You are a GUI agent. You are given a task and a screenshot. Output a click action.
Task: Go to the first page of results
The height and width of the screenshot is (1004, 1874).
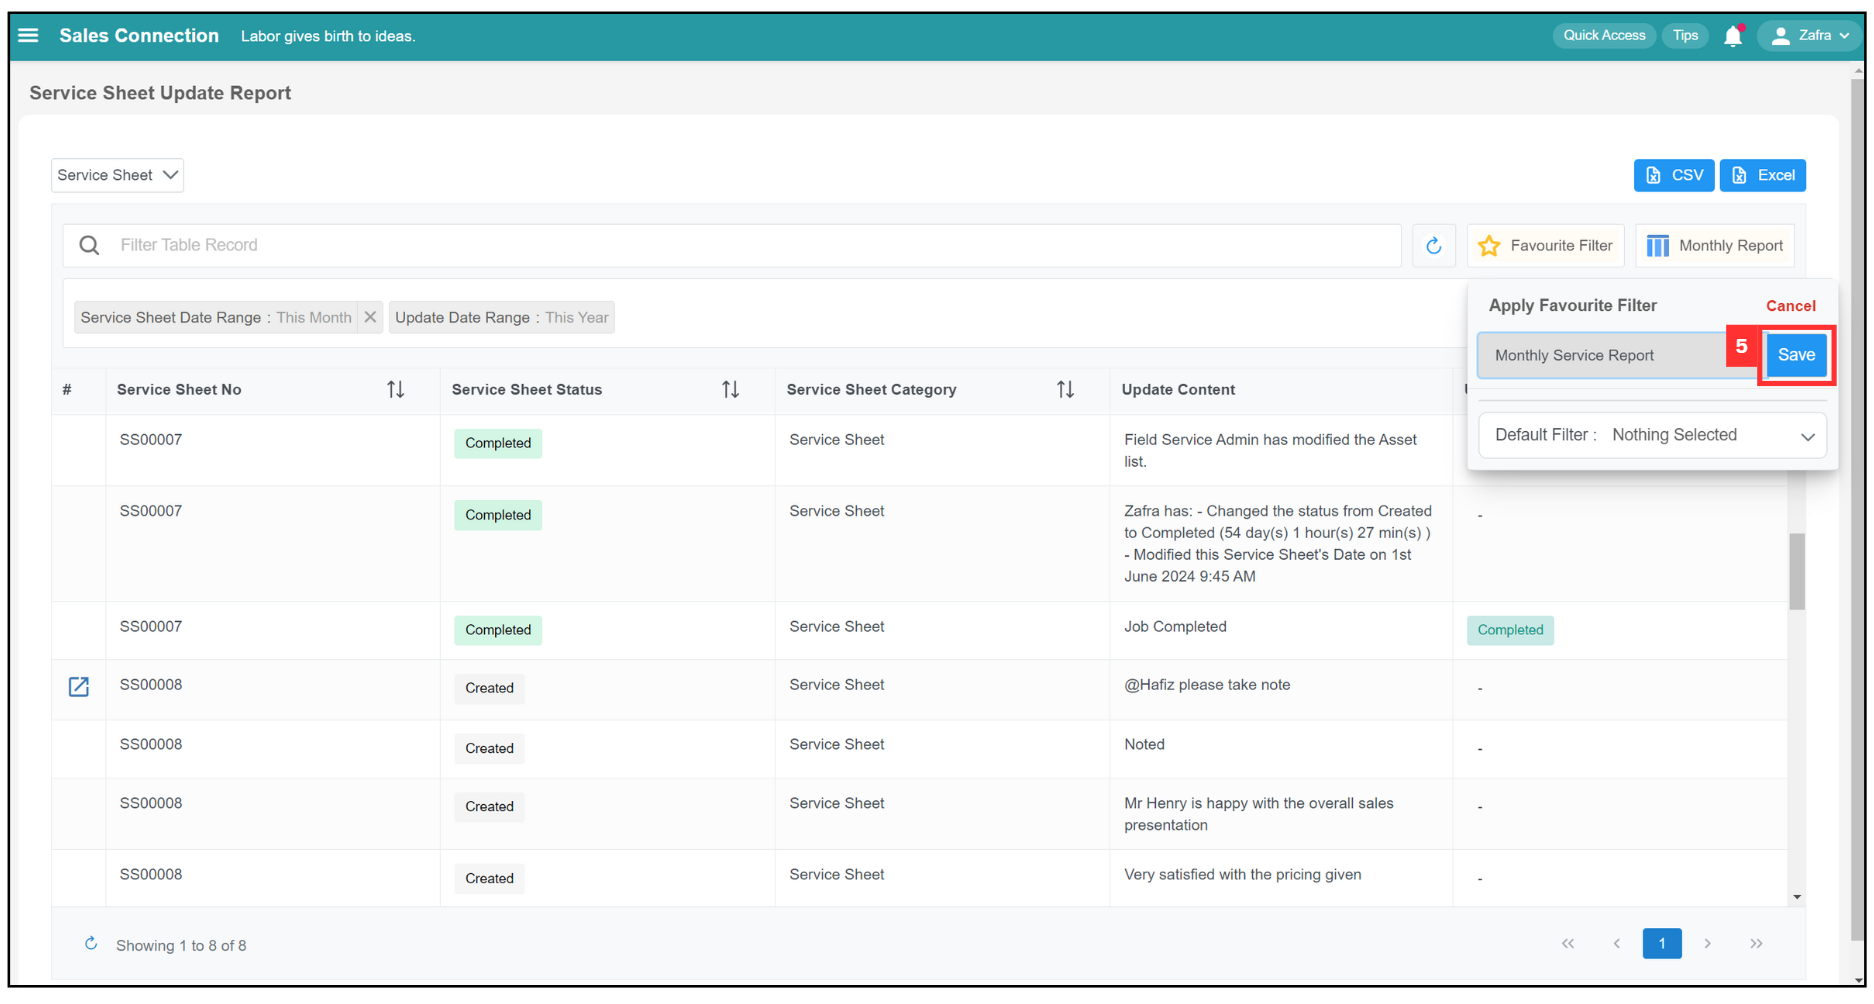1567,944
